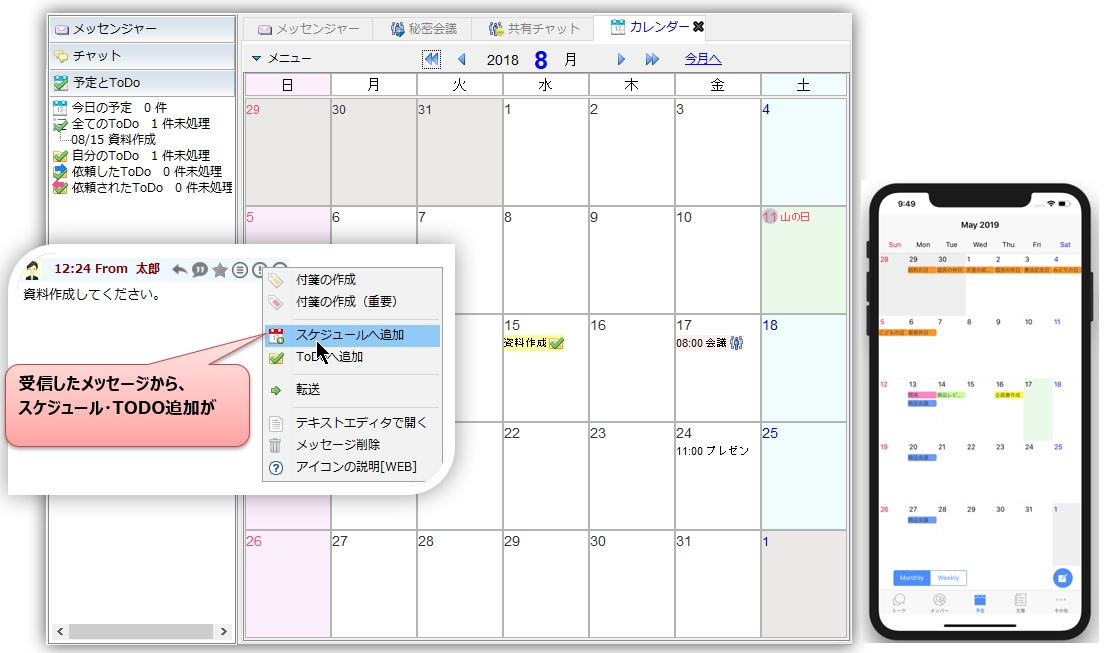Viewport: 1113px width, 653px height.
Task: Choose スケジュールへ追加 from the context menu
Action: (350, 335)
